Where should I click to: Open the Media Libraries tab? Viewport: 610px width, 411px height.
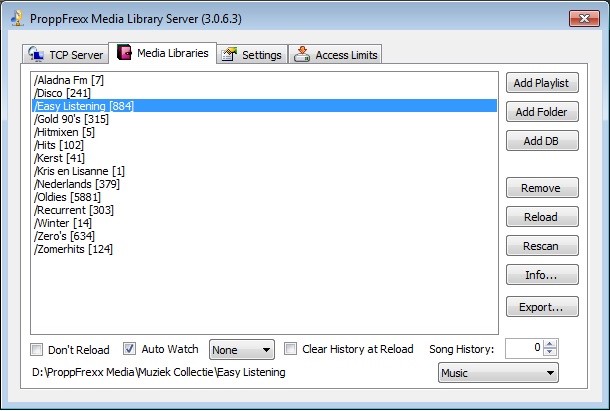pyautogui.click(x=163, y=53)
